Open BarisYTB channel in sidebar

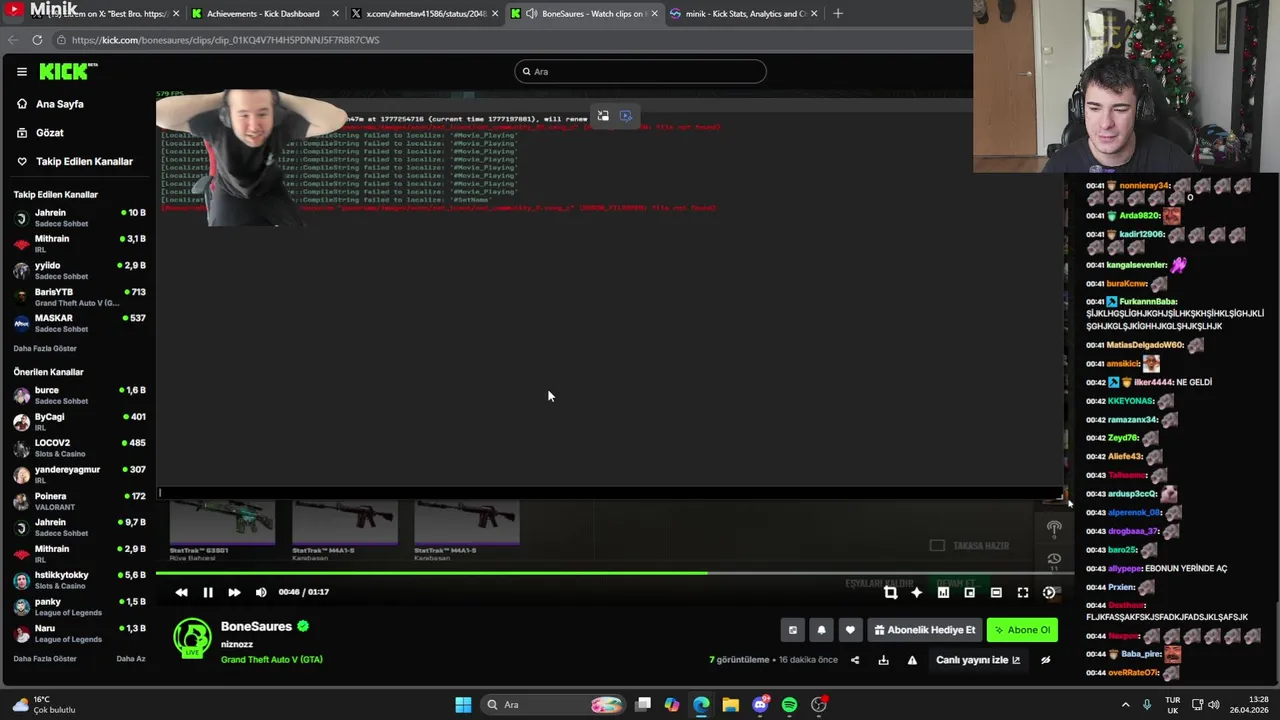(x=80, y=297)
